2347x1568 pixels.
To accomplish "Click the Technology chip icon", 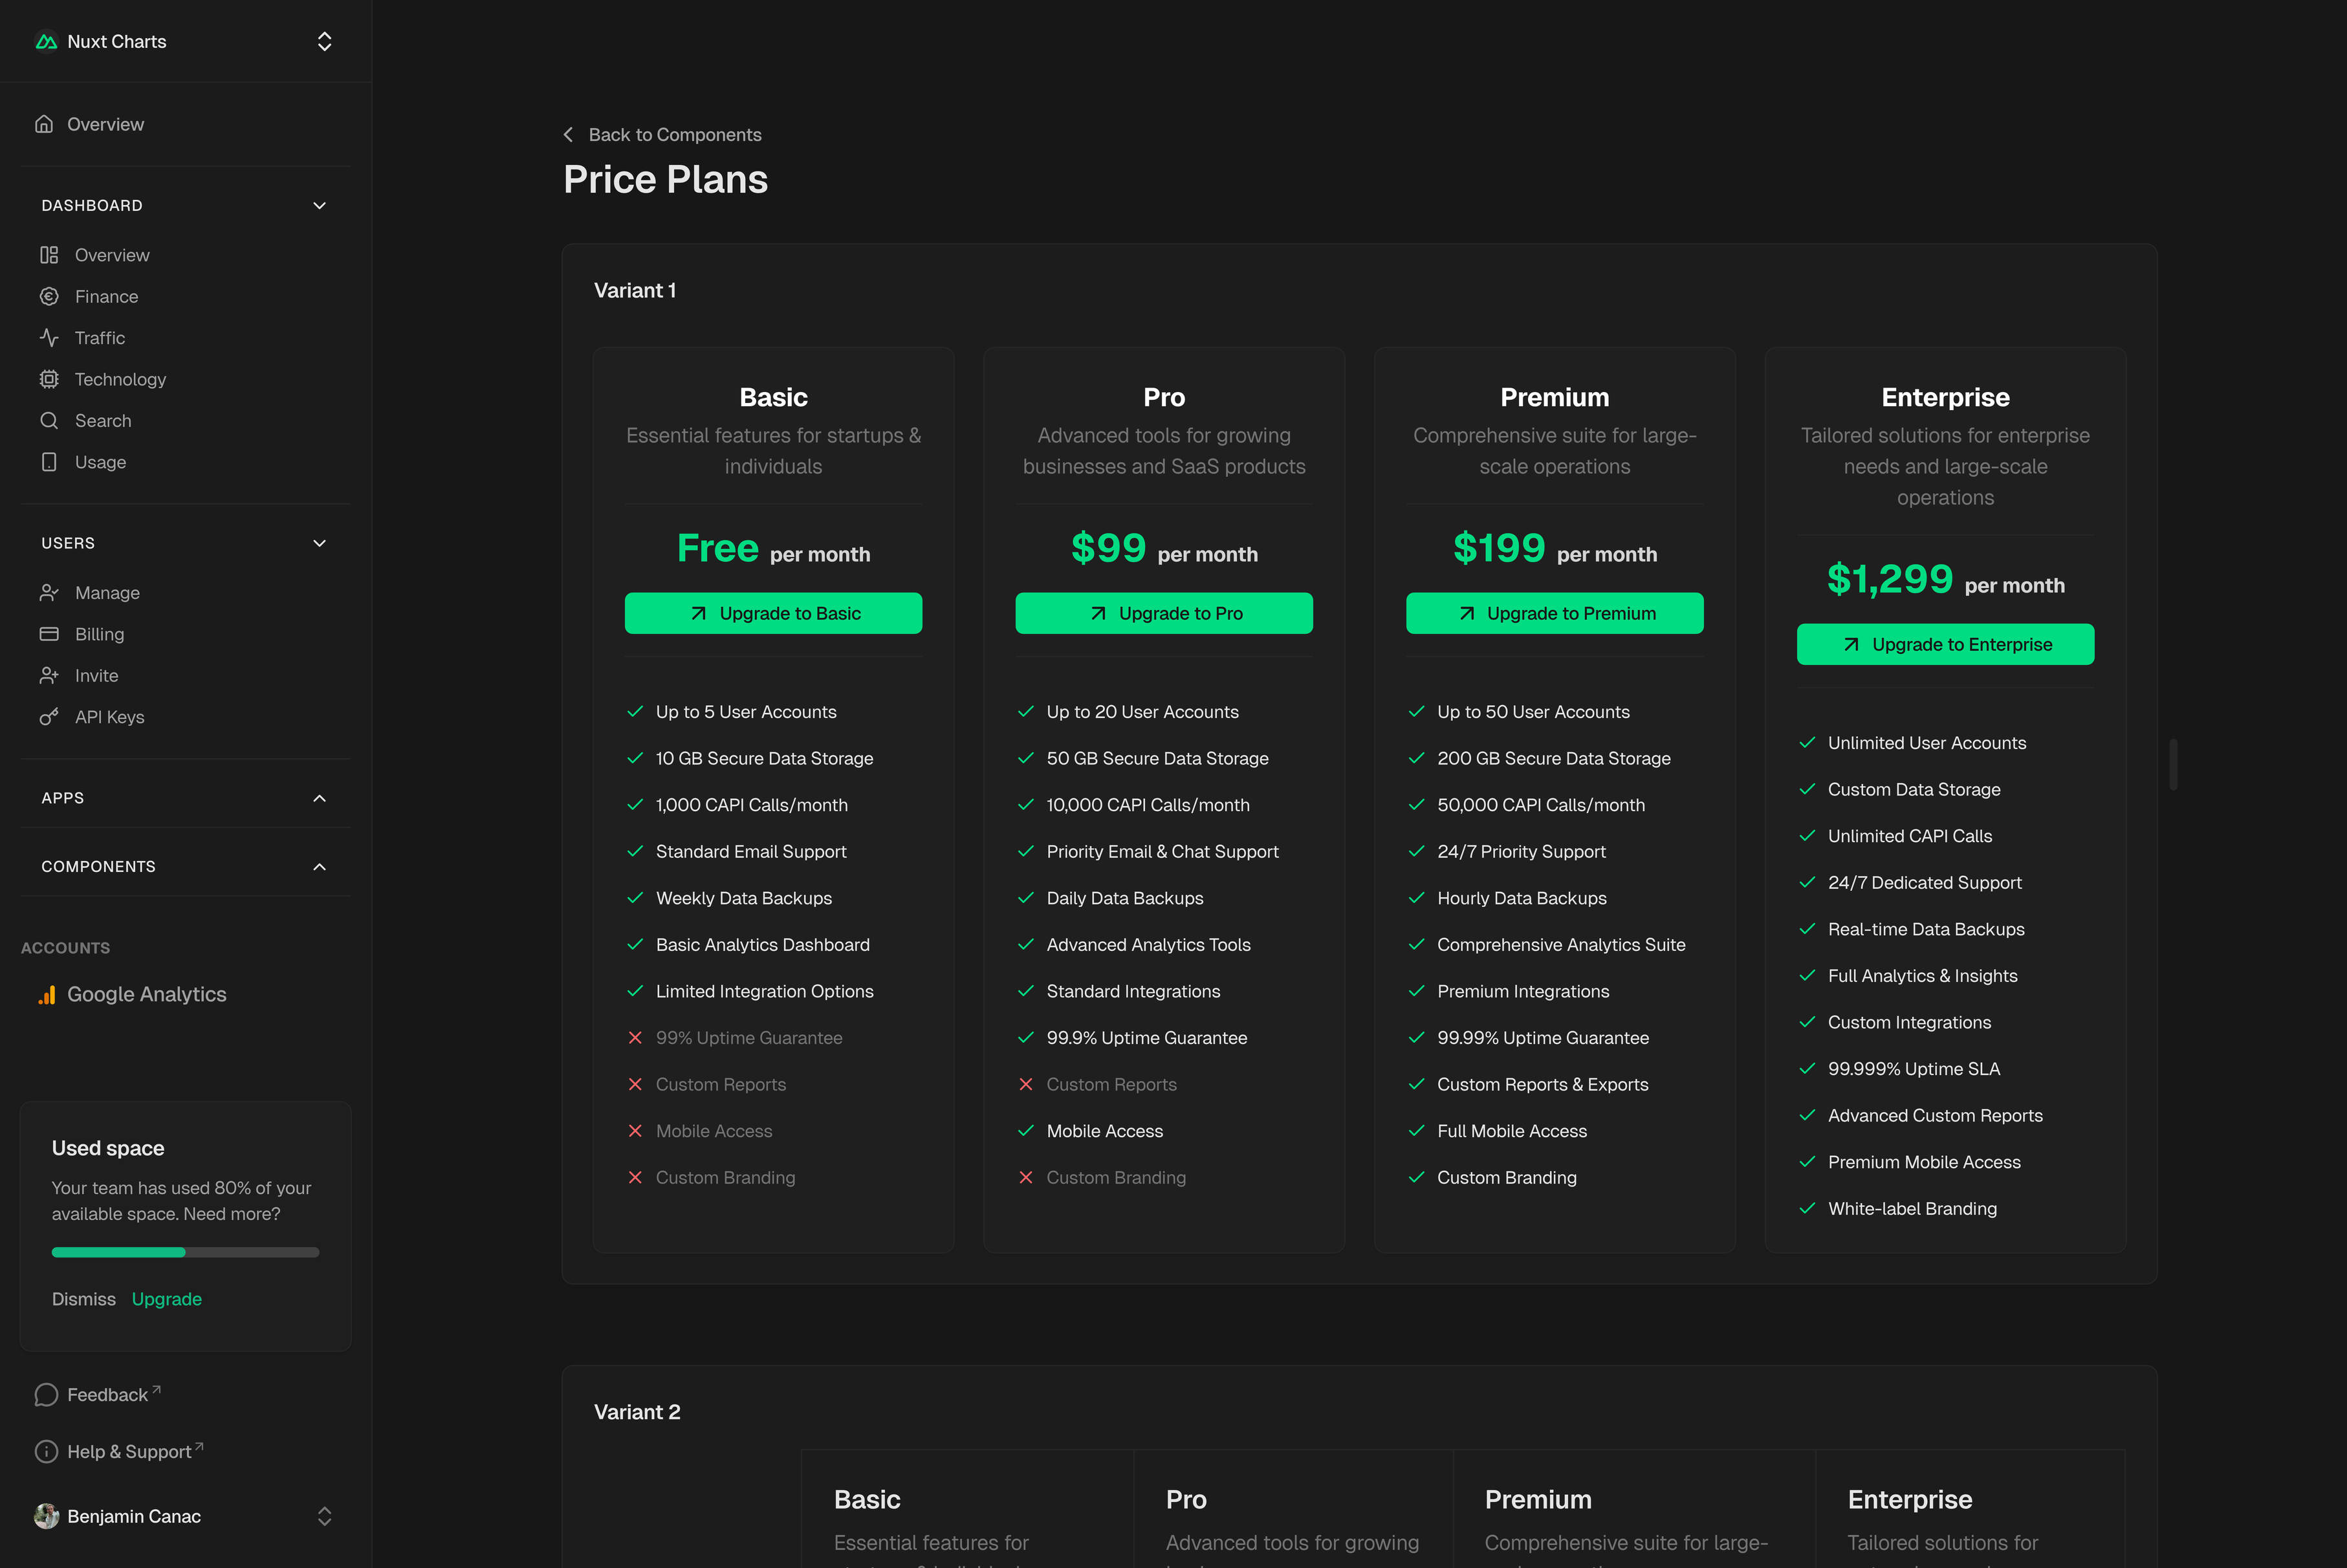I will point(48,379).
